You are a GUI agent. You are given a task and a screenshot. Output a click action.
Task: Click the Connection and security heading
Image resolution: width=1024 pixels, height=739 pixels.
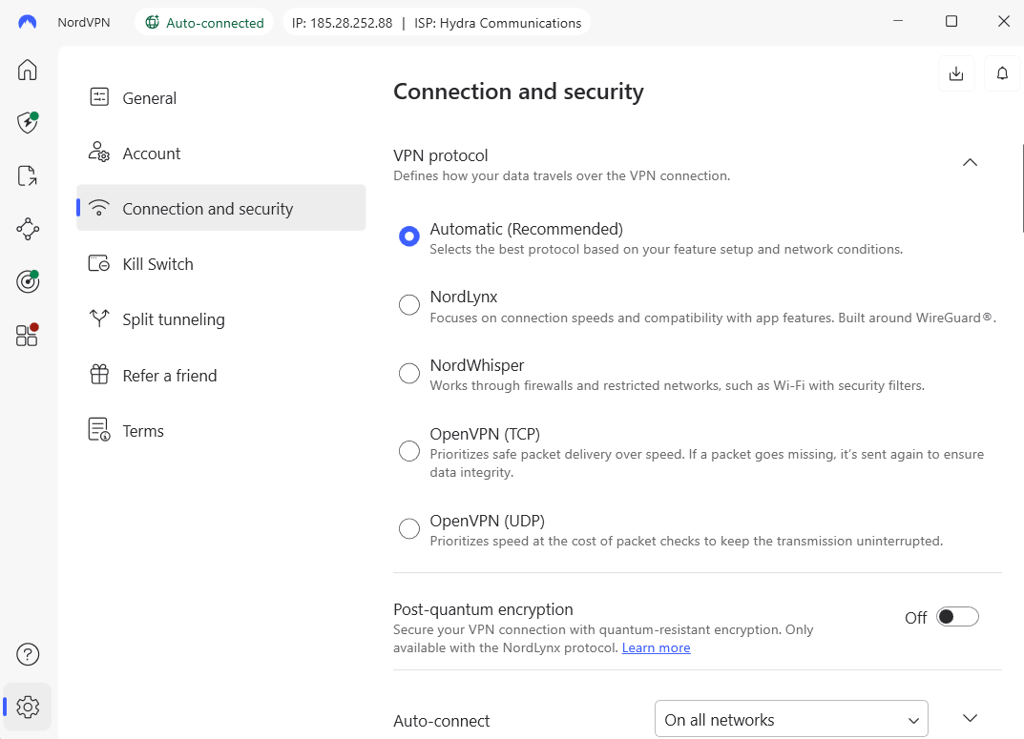(518, 91)
